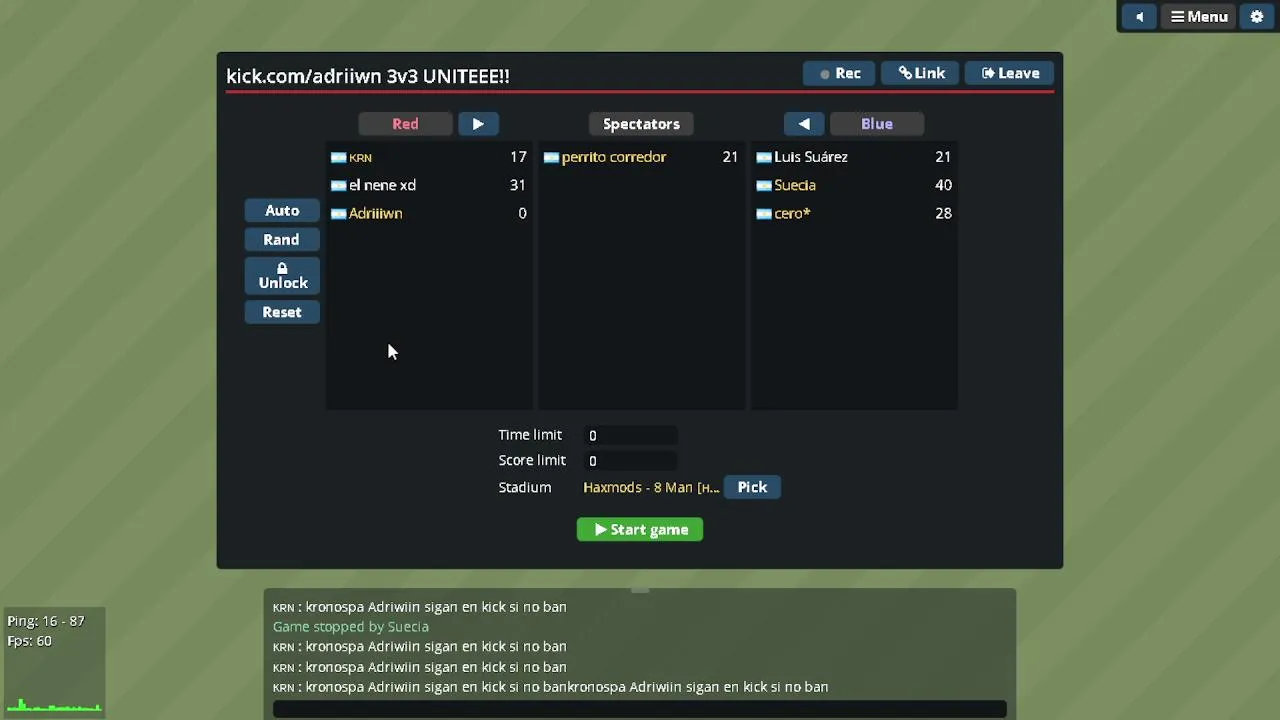Click flag icon beside el nene xd

[338, 185]
